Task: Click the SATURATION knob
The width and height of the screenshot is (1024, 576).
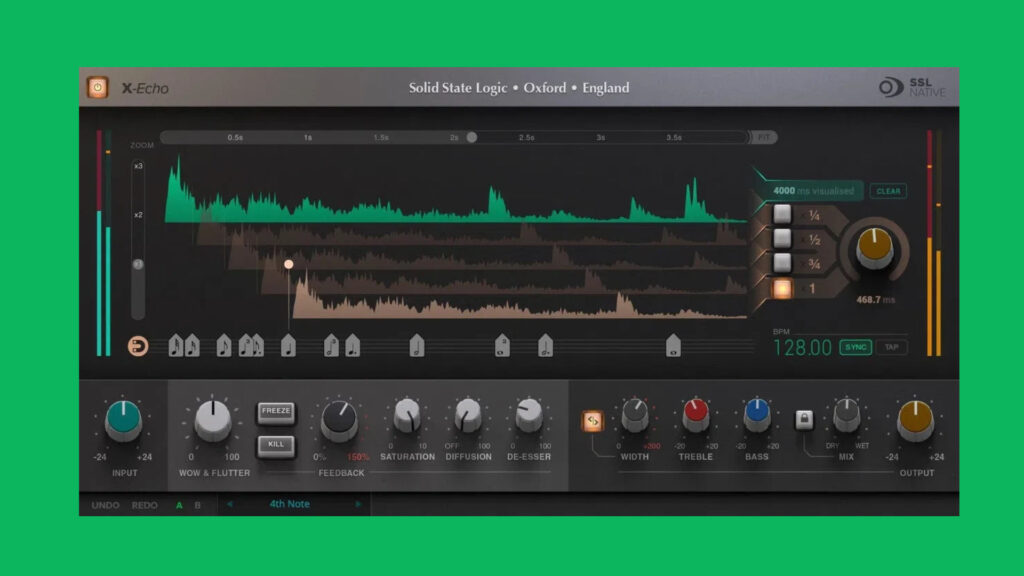Action: 407,415
